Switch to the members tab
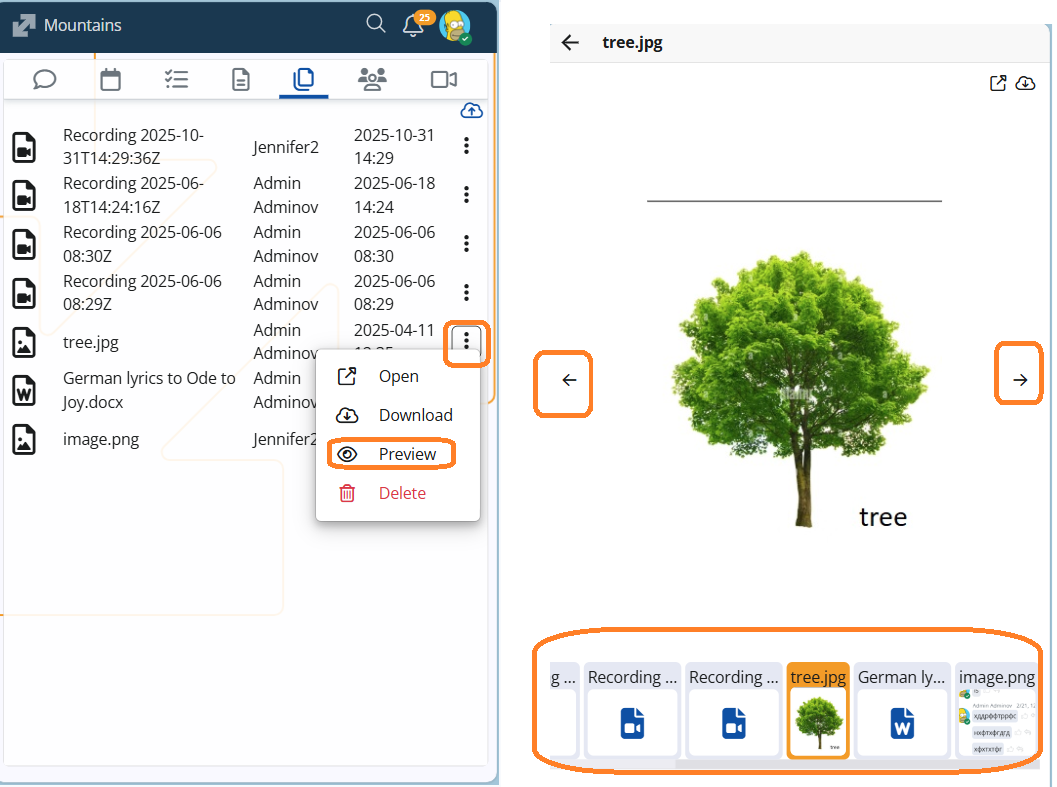The height and width of the screenshot is (787, 1057). pyautogui.click(x=372, y=80)
